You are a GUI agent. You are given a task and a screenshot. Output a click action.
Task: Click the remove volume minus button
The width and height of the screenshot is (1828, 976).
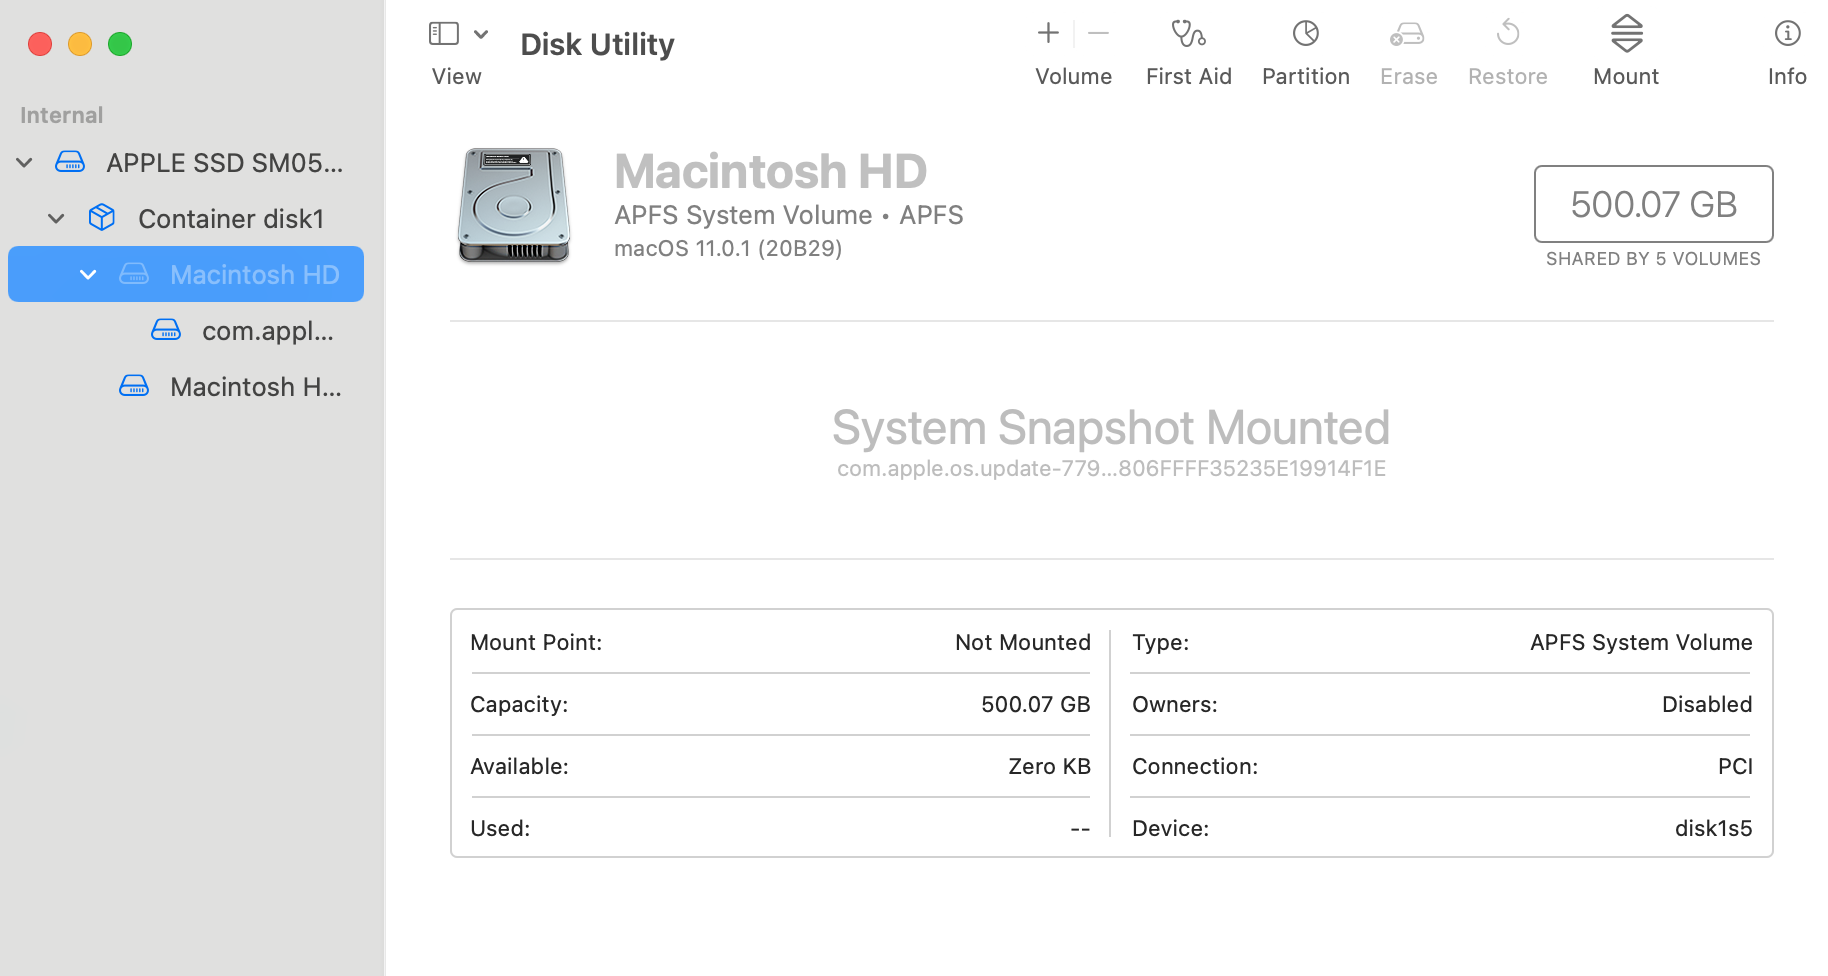coord(1098,33)
